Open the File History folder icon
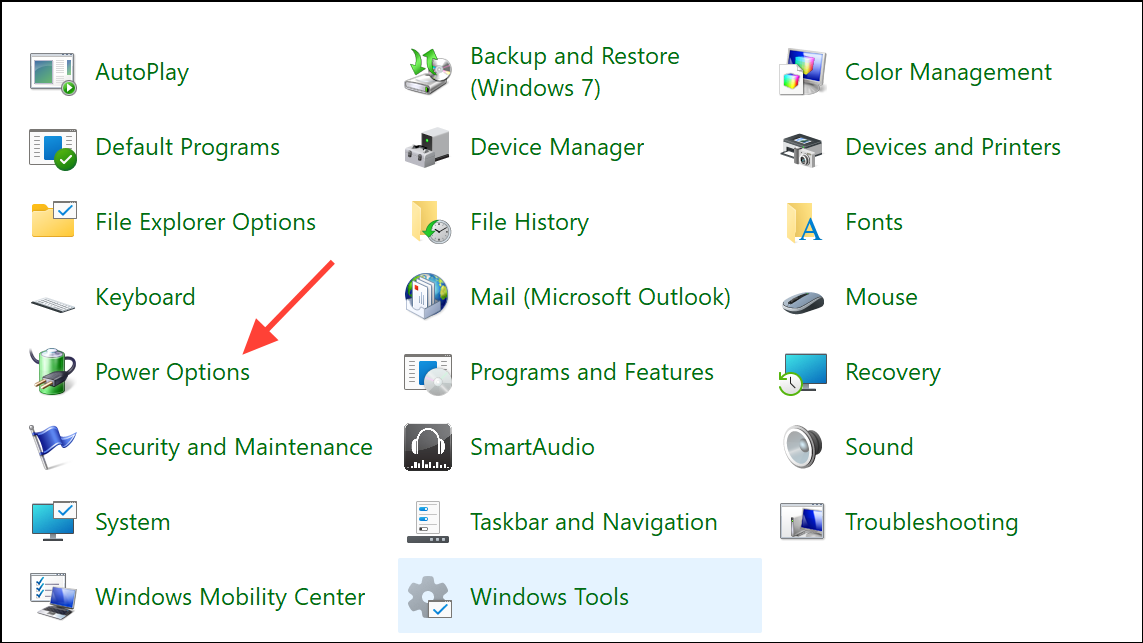This screenshot has width=1143, height=643. coord(428,223)
